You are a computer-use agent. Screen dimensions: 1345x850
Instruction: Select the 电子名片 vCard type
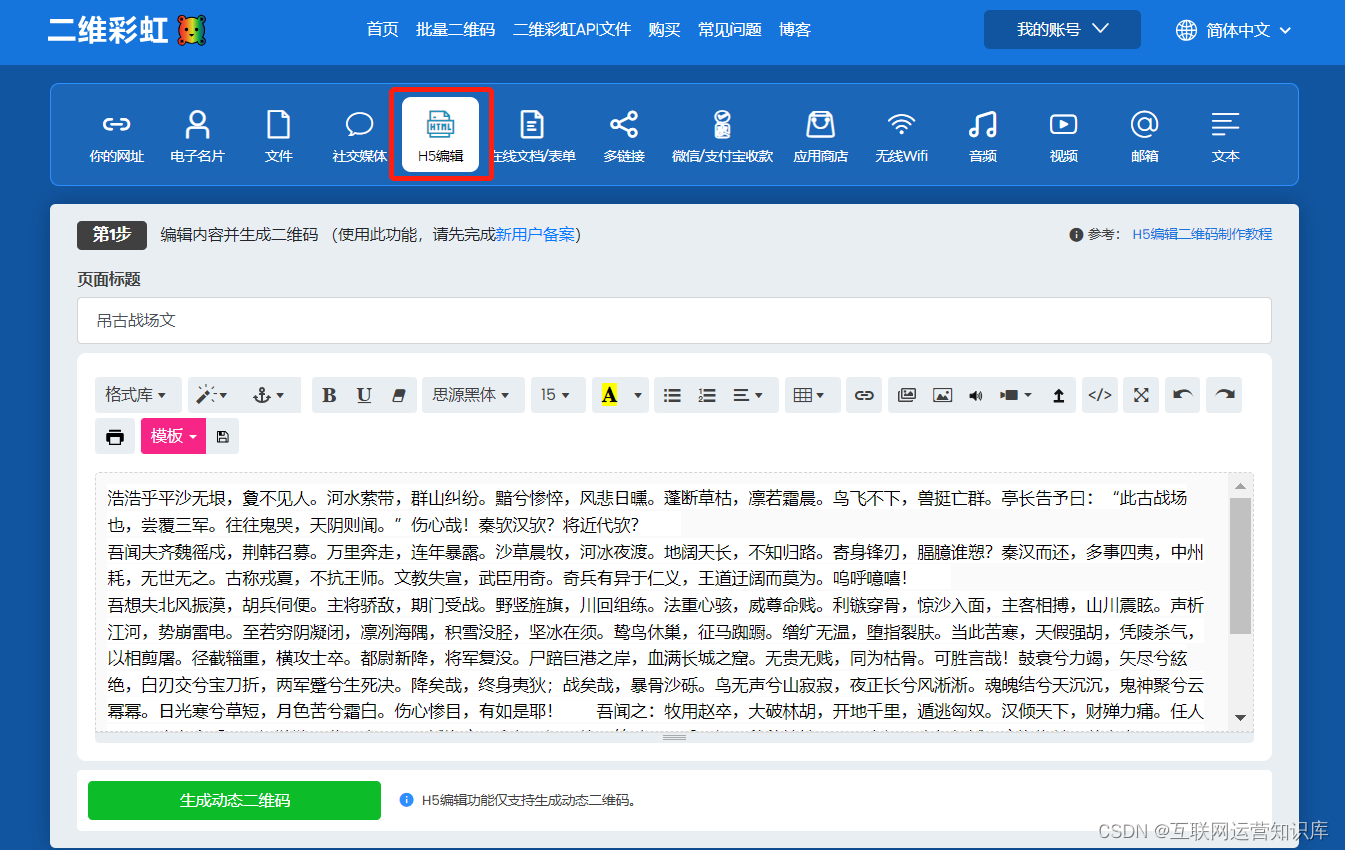click(198, 136)
